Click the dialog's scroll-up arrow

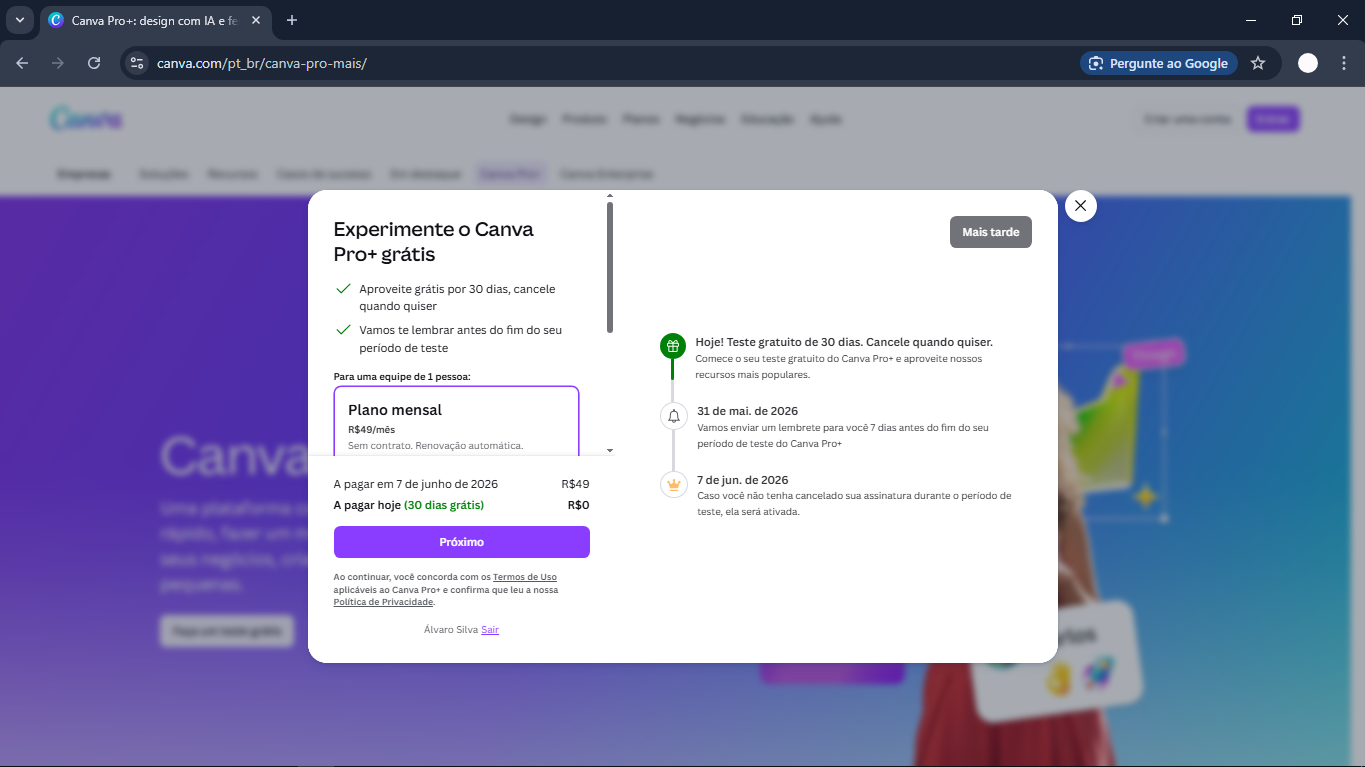(610, 196)
